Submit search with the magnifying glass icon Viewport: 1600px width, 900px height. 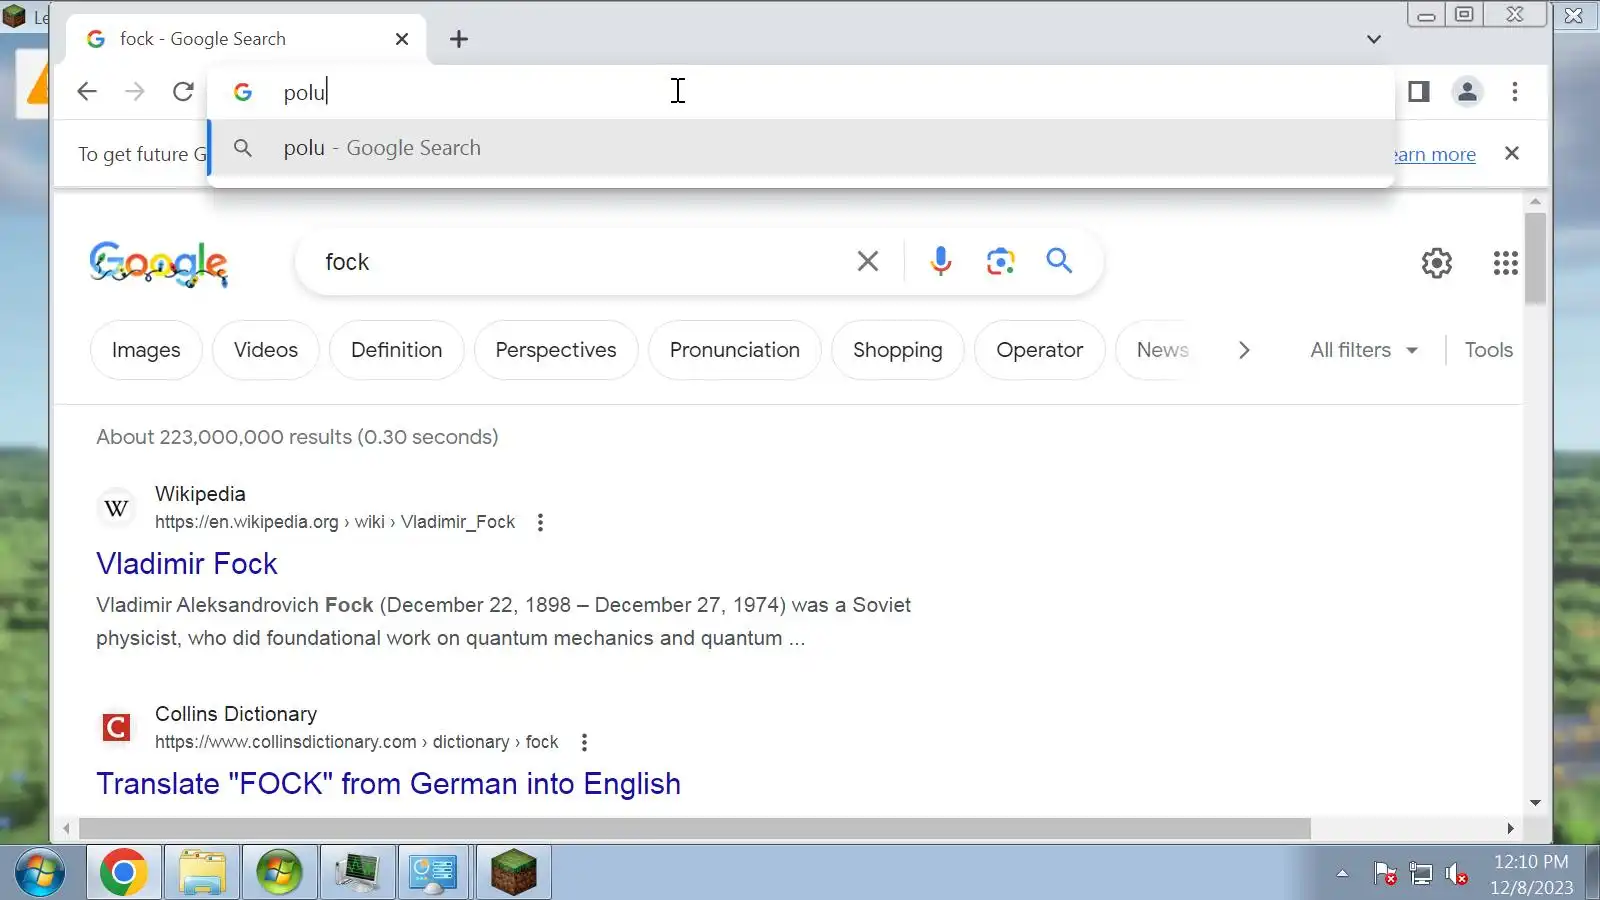pos(1059,261)
